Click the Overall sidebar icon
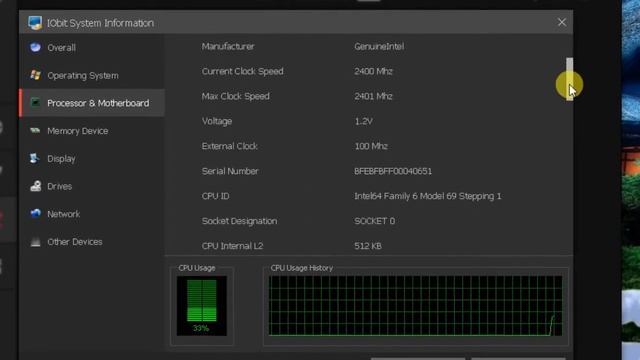 click(36, 47)
